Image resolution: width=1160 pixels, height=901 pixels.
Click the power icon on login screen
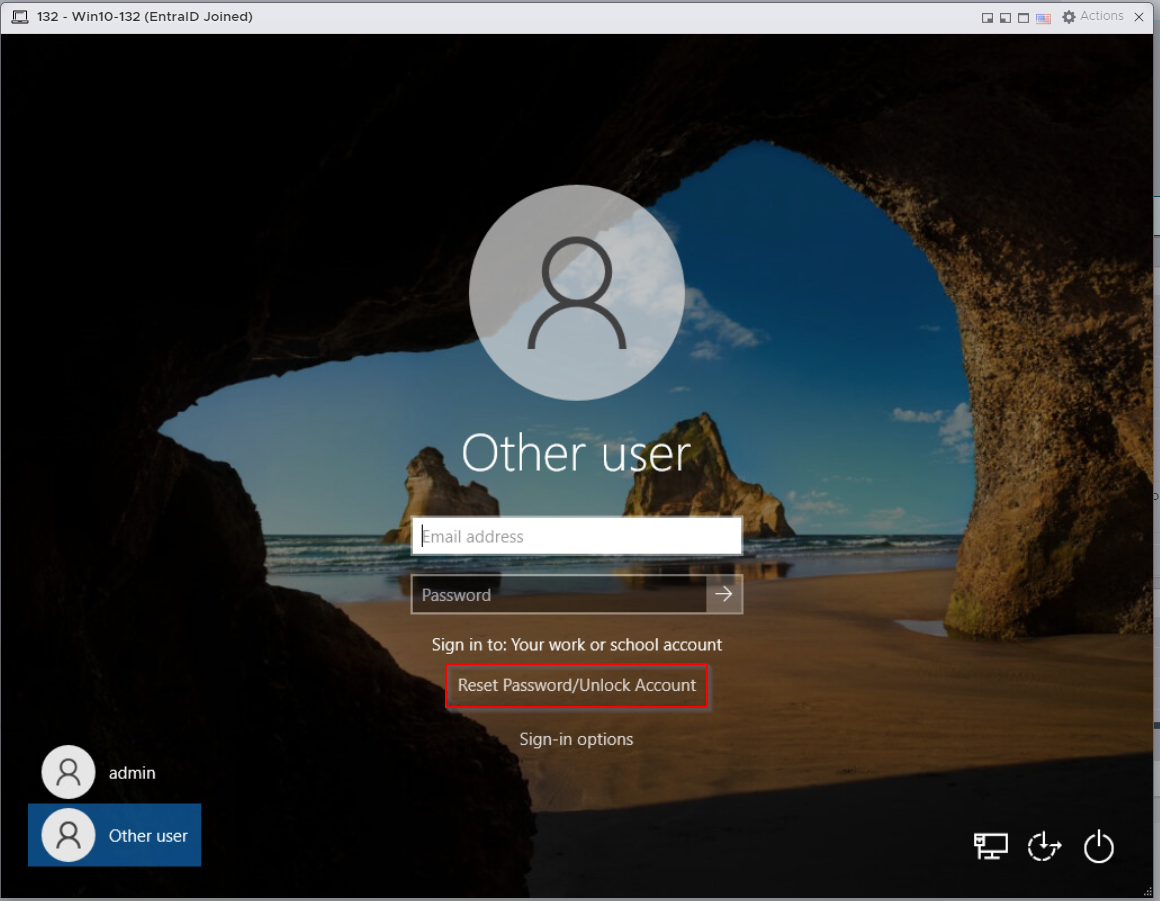click(x=1098, y=846)
